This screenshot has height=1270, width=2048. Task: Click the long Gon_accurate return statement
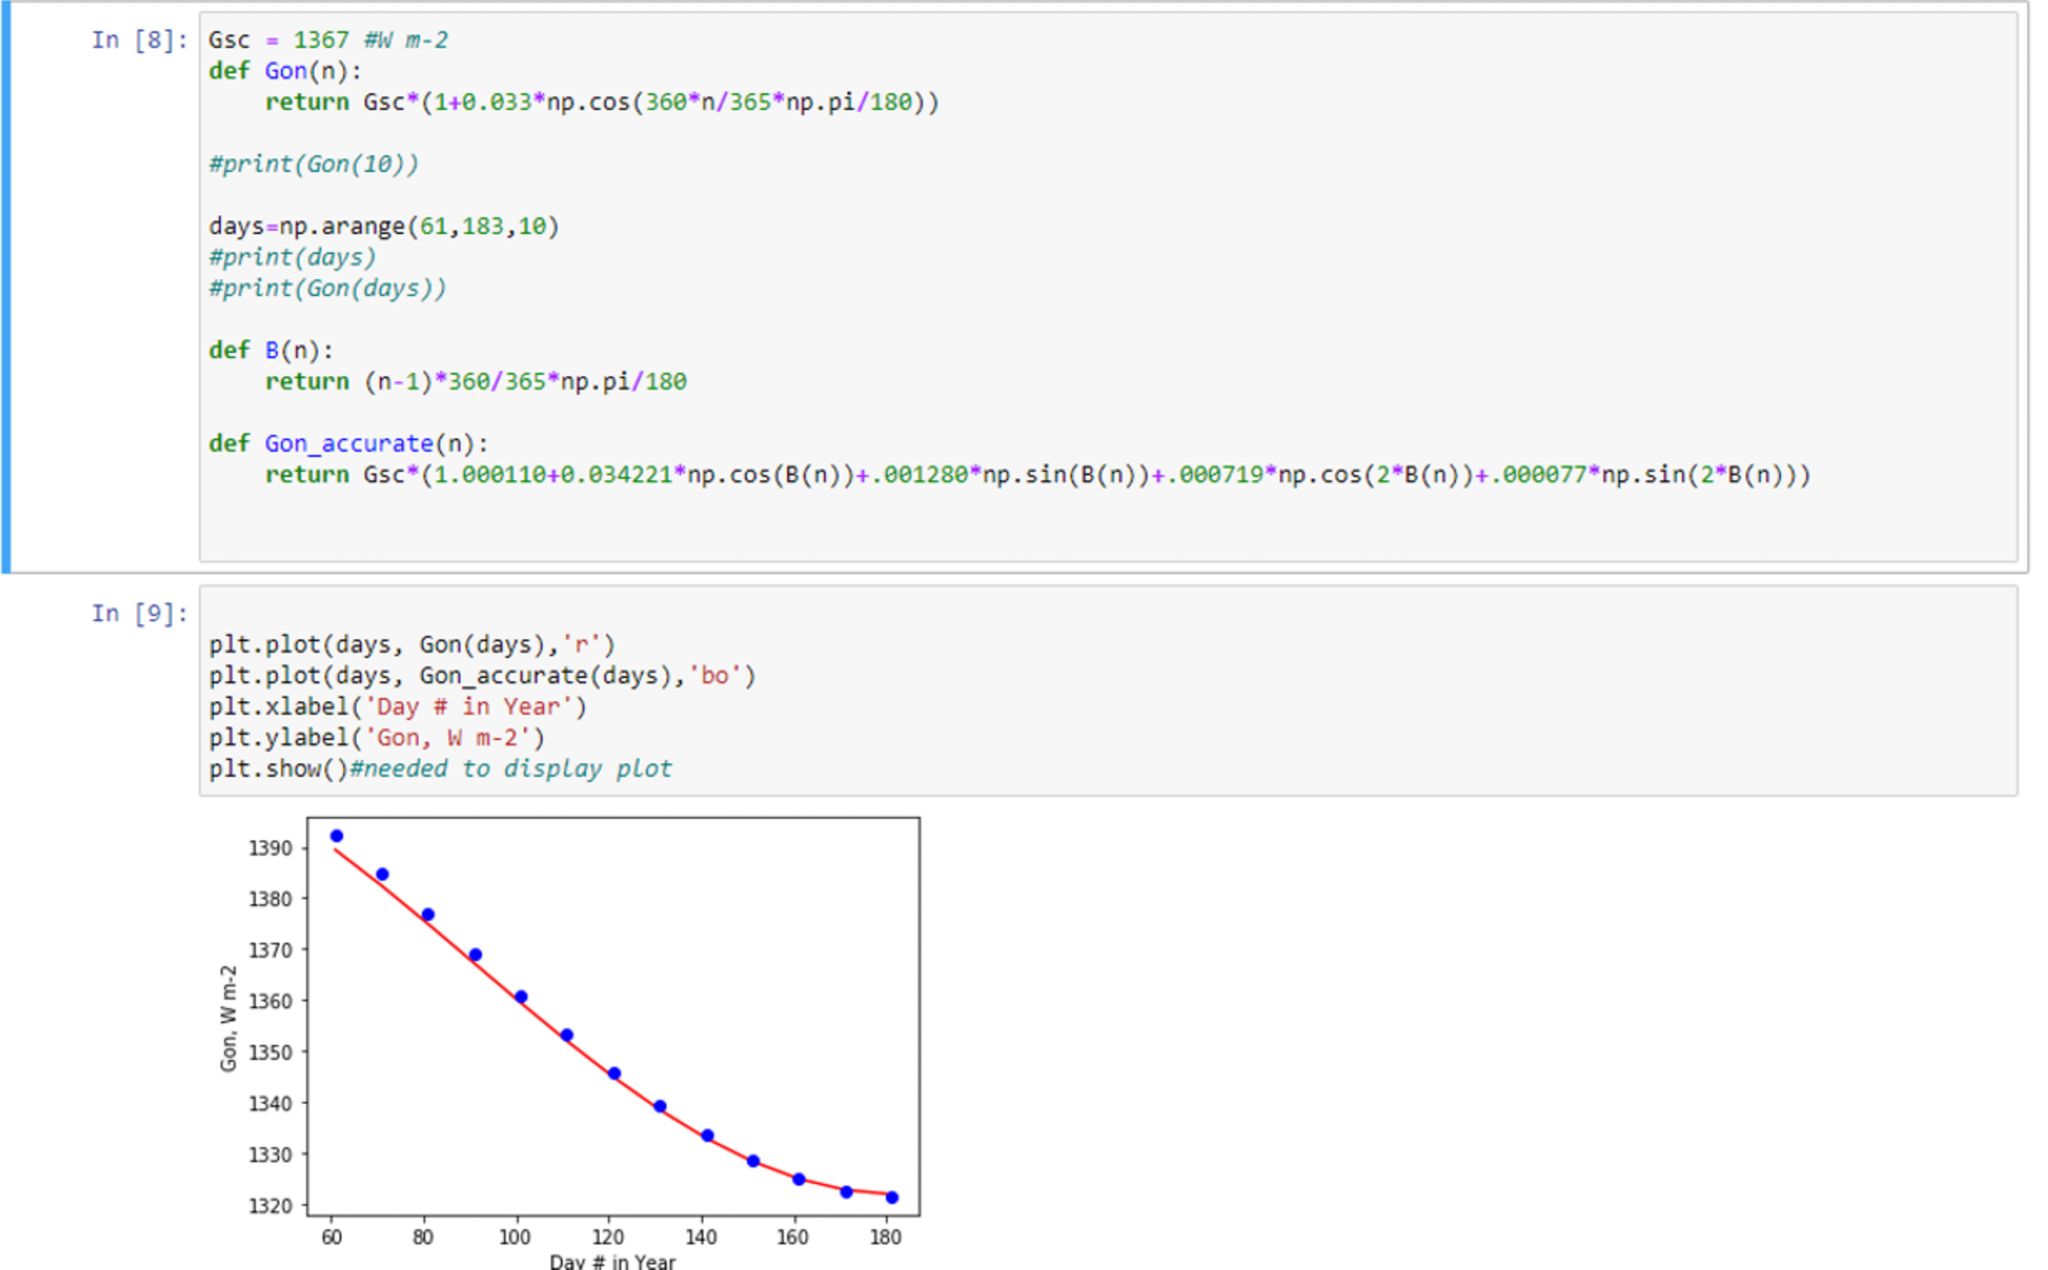(1037, 475)
